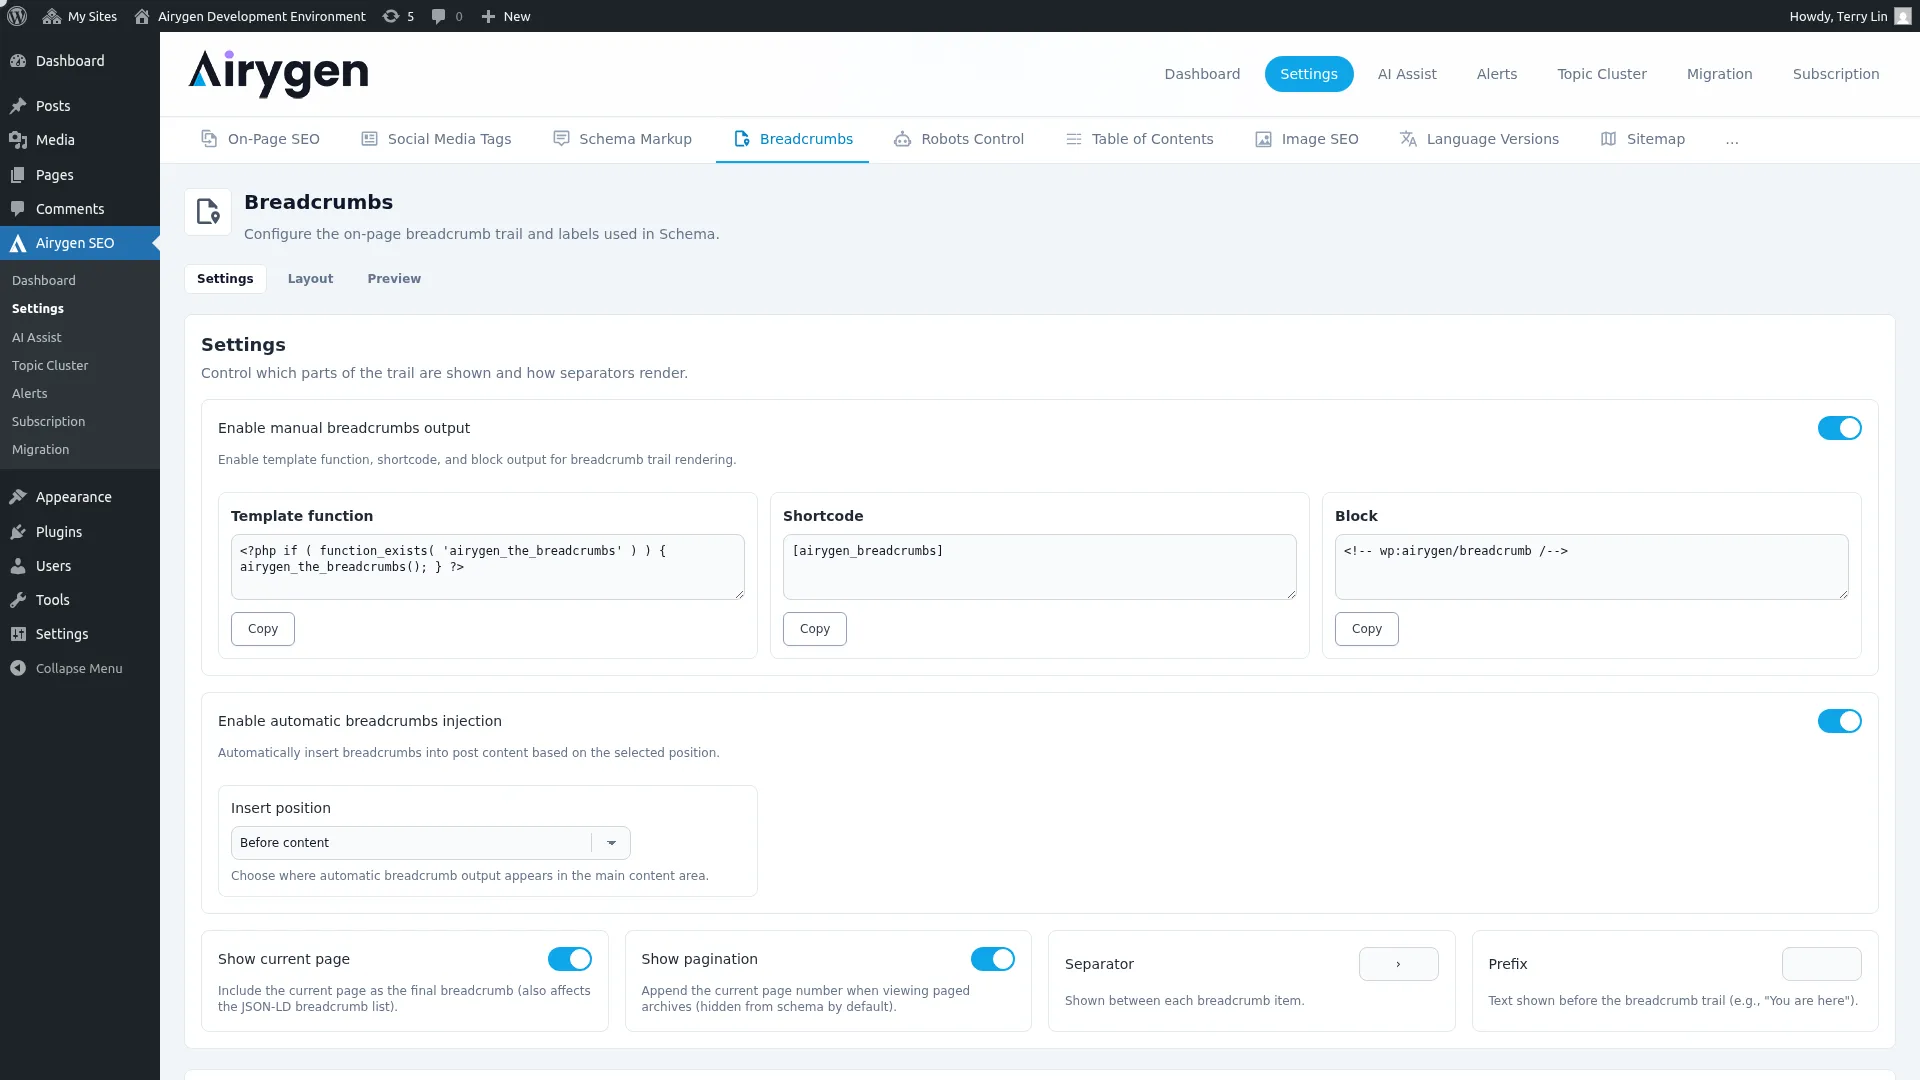Click the Language Versions translate icon
This screenshot has width=1920, height=1080.
(1408, 139)
